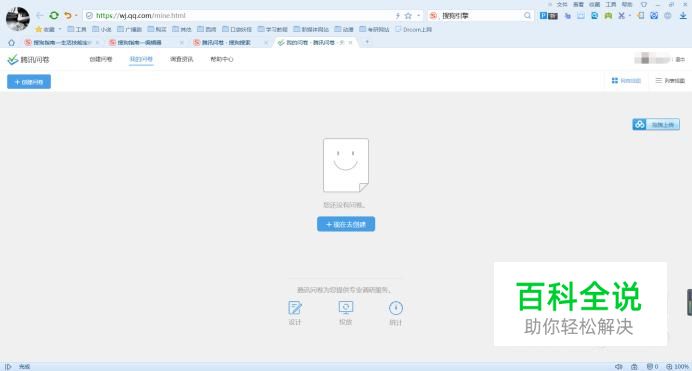Click the status bar shield counter icon
The width and height of the screenshot is (692, 371).
(652, 367)
